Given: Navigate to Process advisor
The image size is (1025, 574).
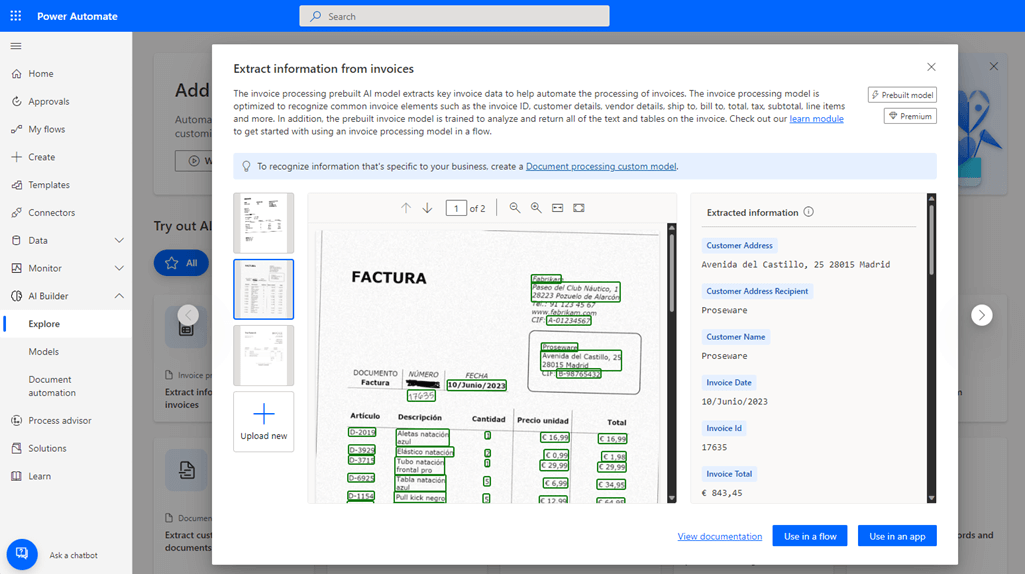Looking at the screenshot, I should [x=60, y=421].
